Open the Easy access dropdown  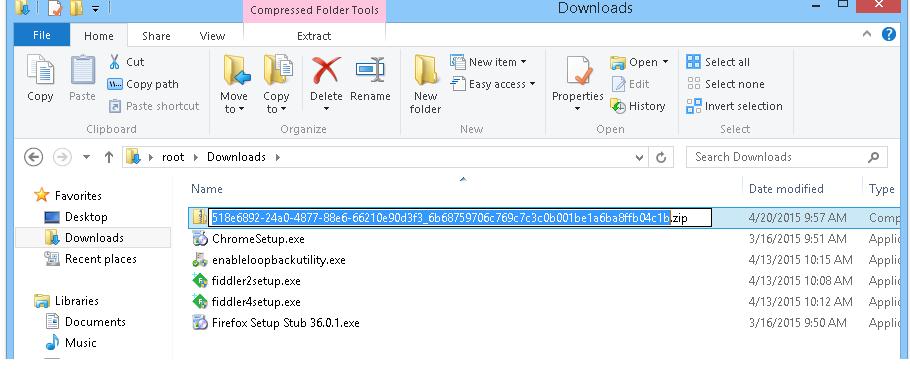click(x=492, y=84)
